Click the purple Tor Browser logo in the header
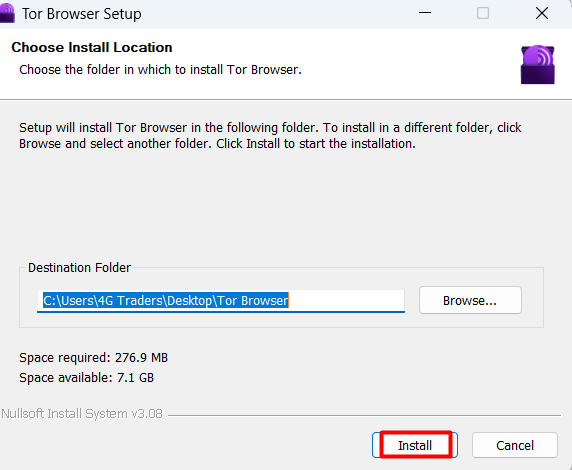This screenshot has width=572, height=470. [537, 65]
